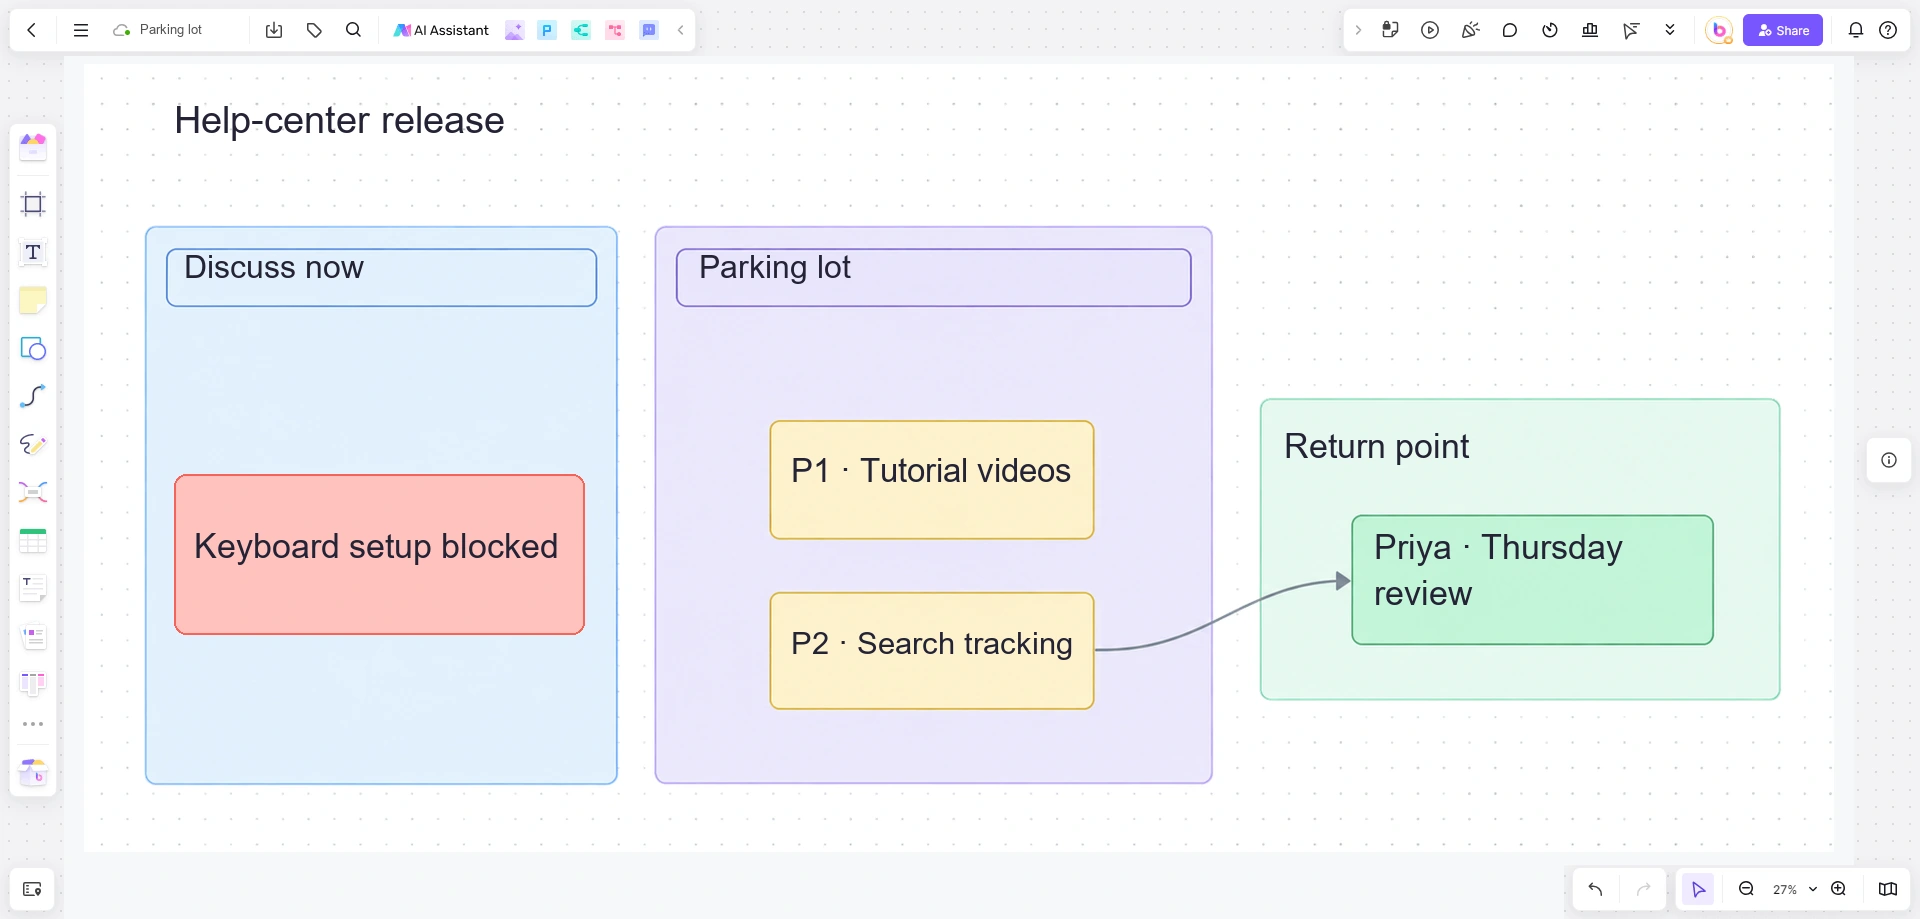Viewport: 1920px width, 919px height.
Task: Open the celebration party popper icon
Action: tap(1470, 30)
